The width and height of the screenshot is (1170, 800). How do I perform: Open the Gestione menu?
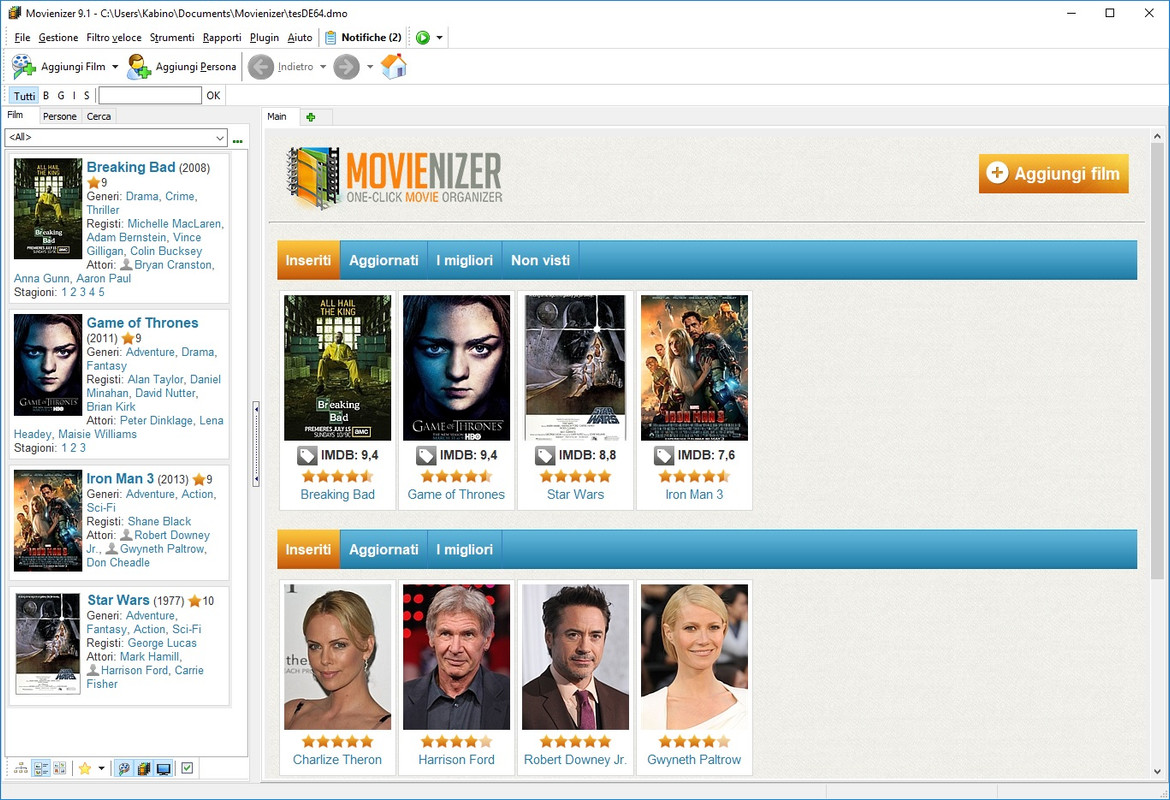click(58, 37)
